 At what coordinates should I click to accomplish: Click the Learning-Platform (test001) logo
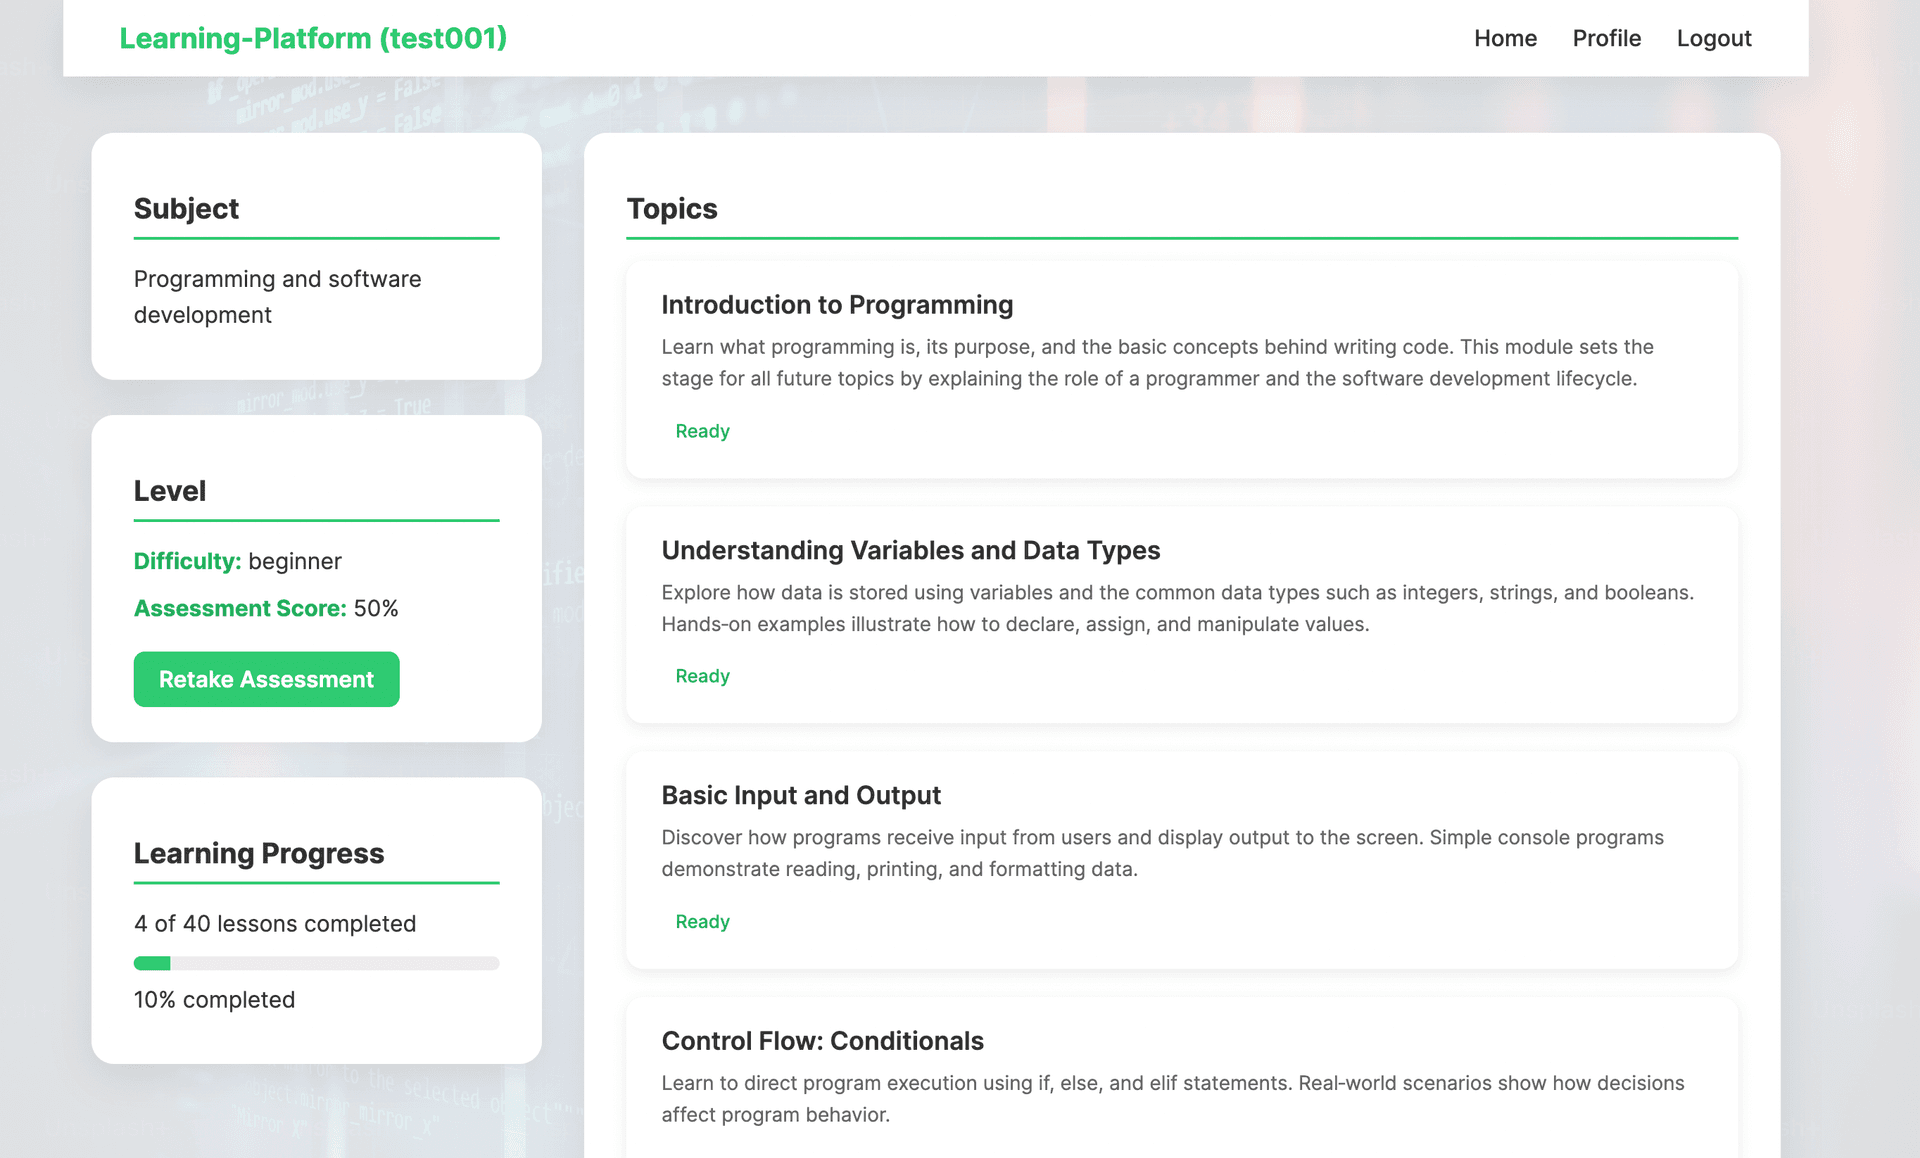pos(312,38)
